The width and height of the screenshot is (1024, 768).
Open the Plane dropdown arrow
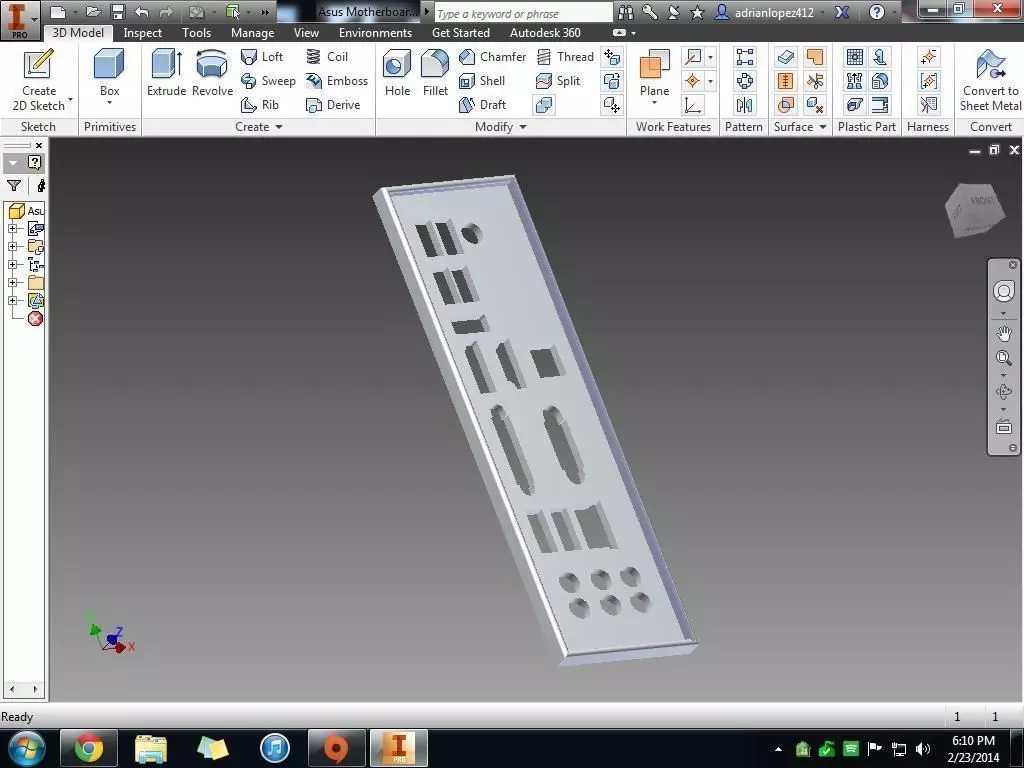[x=654, y=103]
